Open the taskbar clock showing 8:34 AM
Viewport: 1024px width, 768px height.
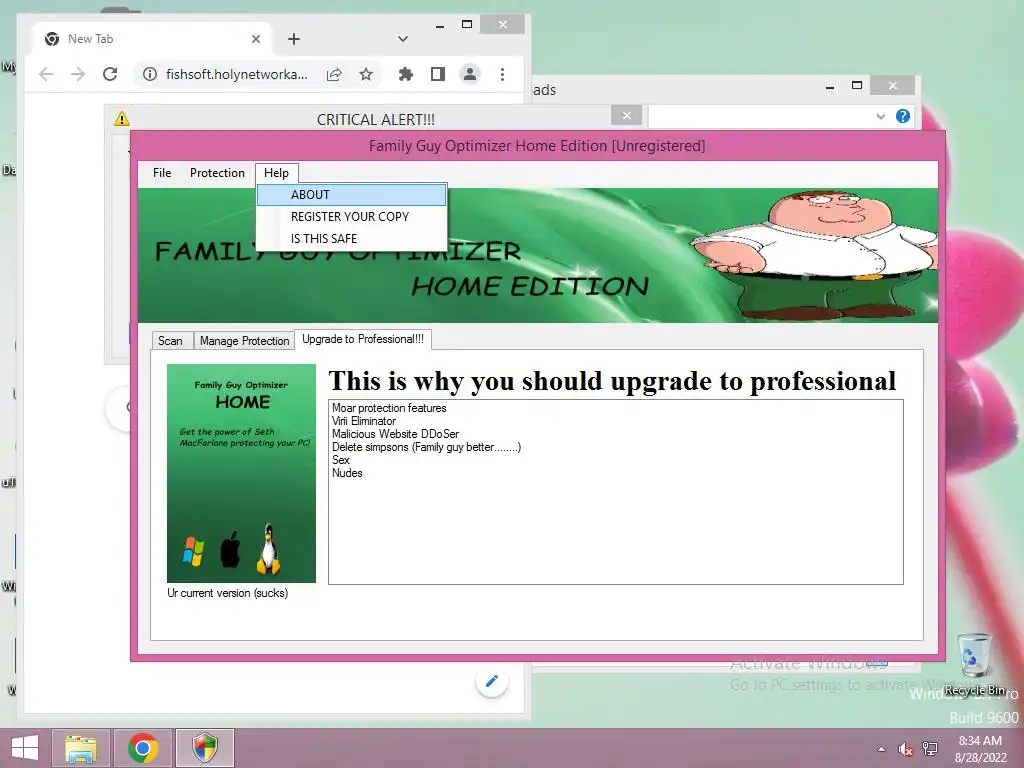tap(980, 749)
